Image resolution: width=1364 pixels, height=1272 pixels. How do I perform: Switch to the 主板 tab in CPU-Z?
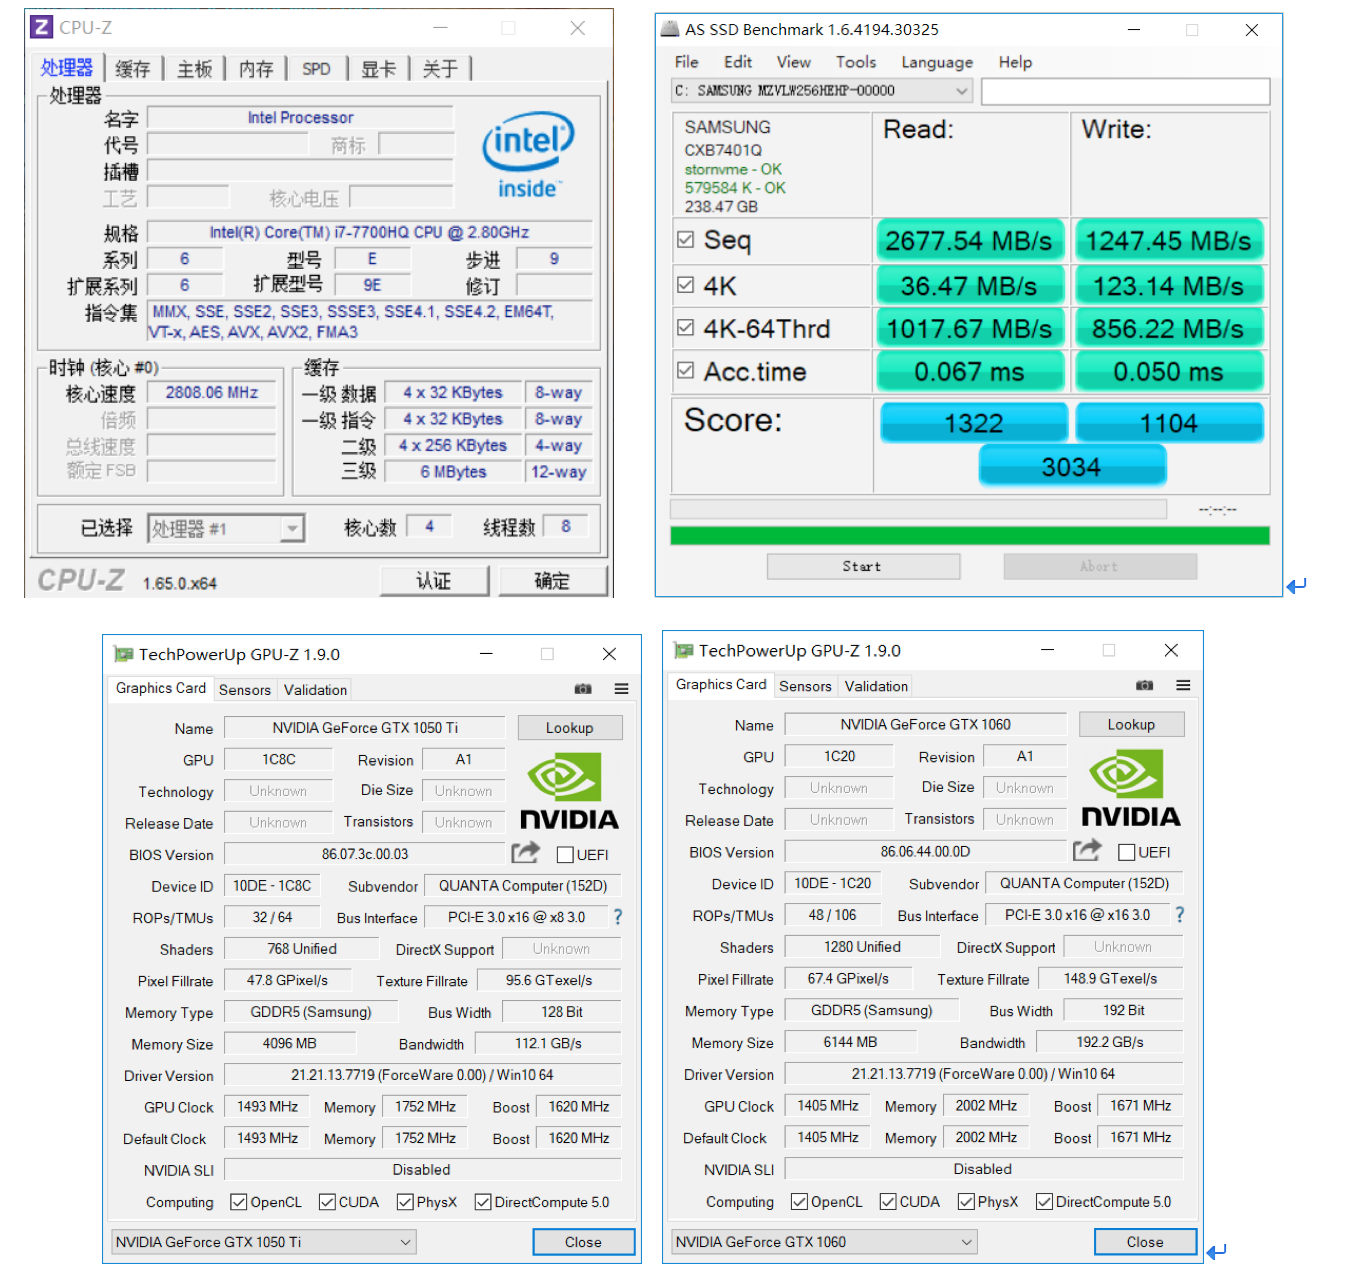(x=194, y=69)
